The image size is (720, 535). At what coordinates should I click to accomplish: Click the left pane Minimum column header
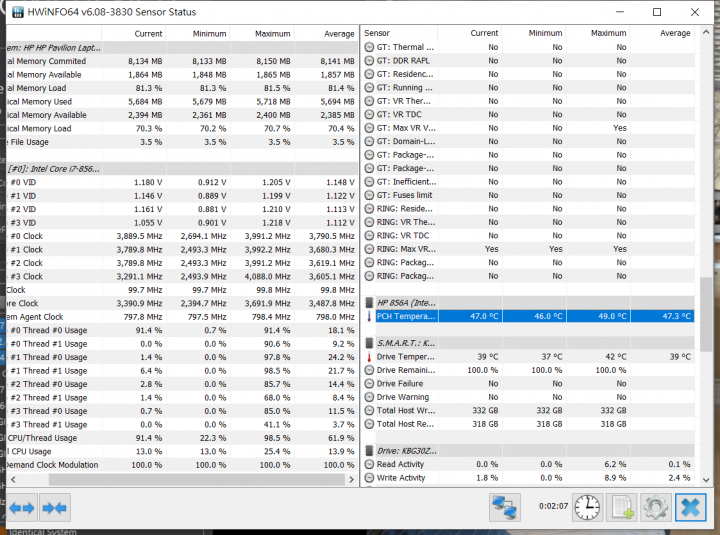point(197,34)
